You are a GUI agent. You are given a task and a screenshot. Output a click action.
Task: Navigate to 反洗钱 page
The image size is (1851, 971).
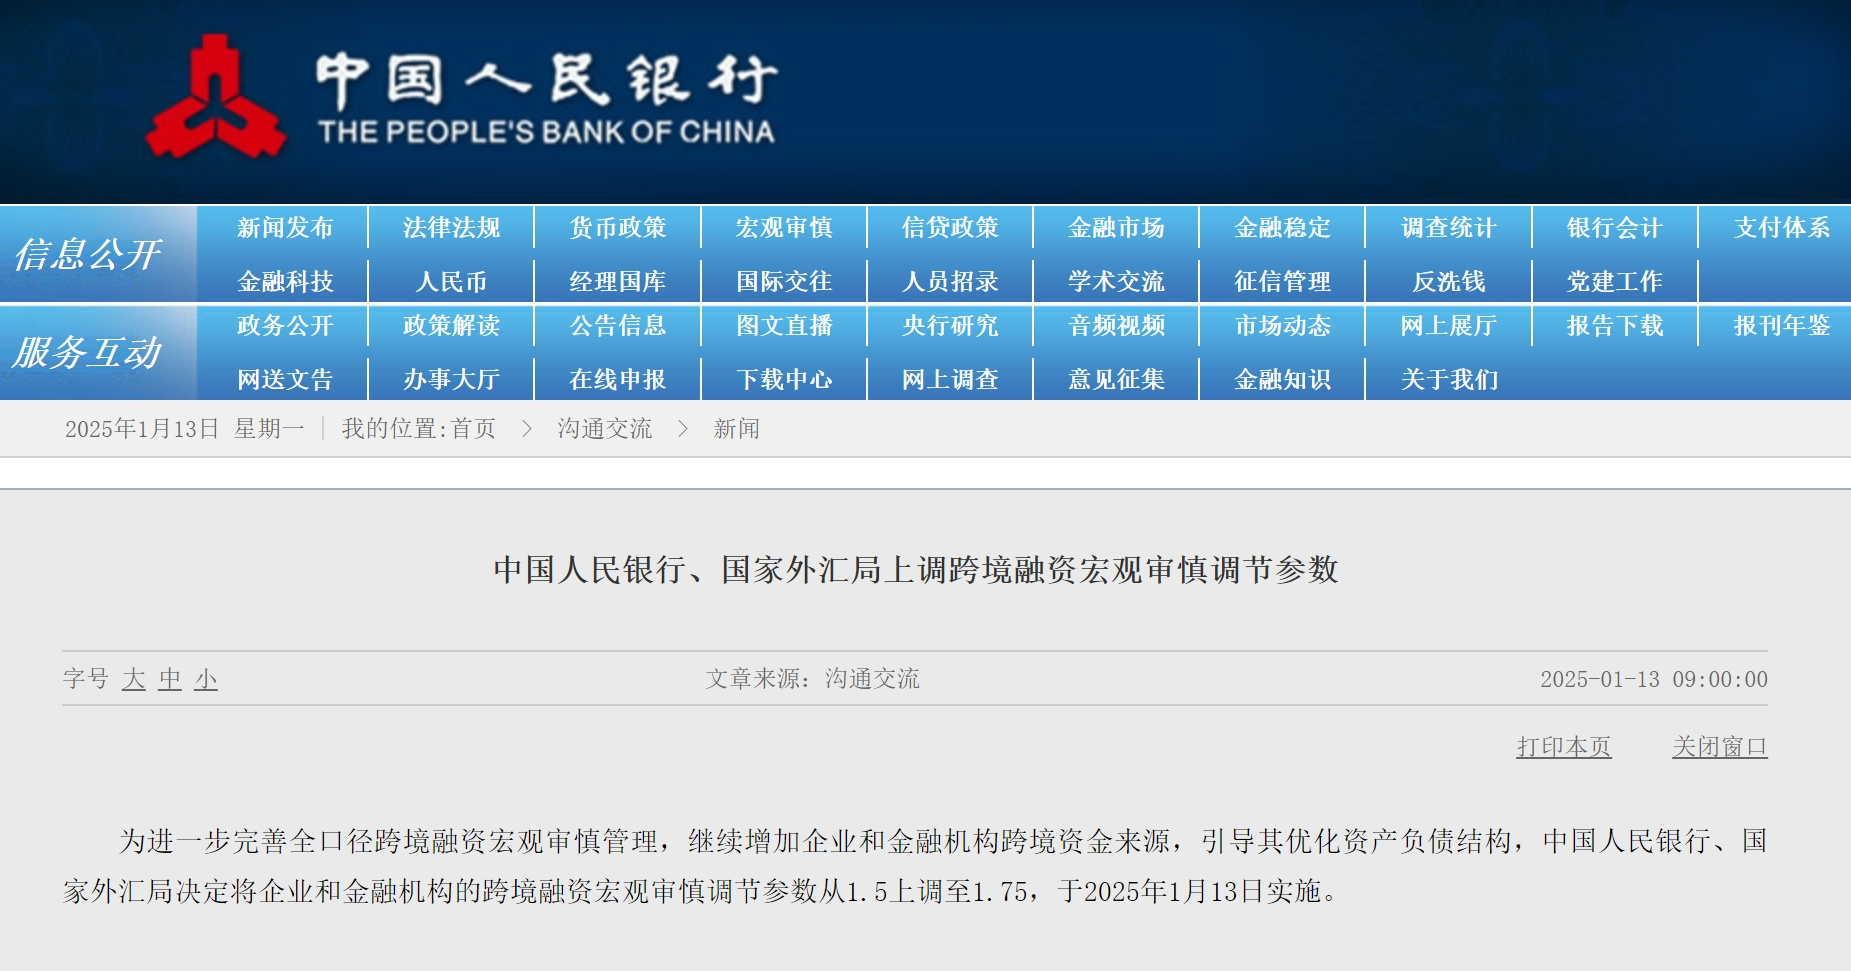pos(1448,282)
